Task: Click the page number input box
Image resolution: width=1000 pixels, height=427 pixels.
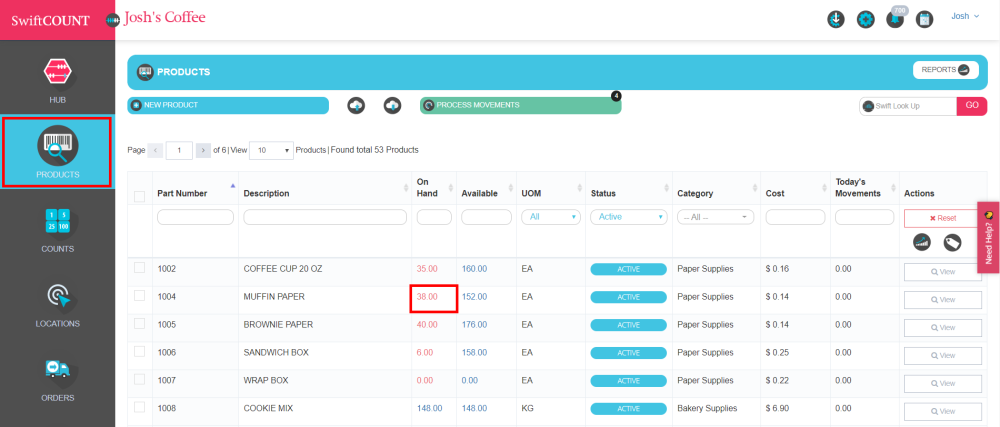Action: pyautogui.click(x=179, y=150)
